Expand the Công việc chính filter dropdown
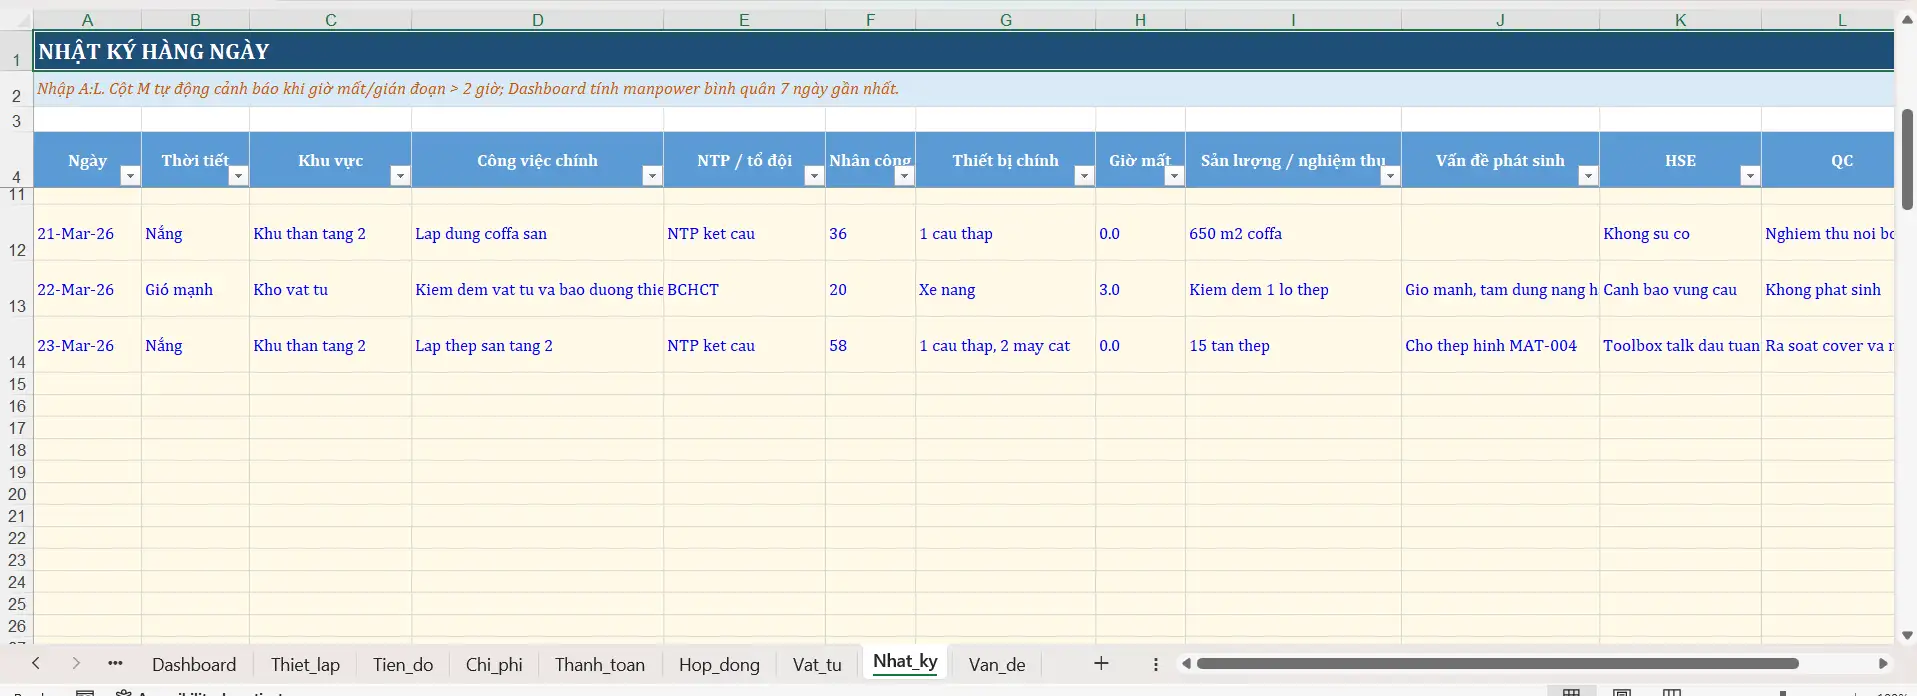Image resolution: width=1917 pixels, height=696 pixels. (x=651, y=176)
